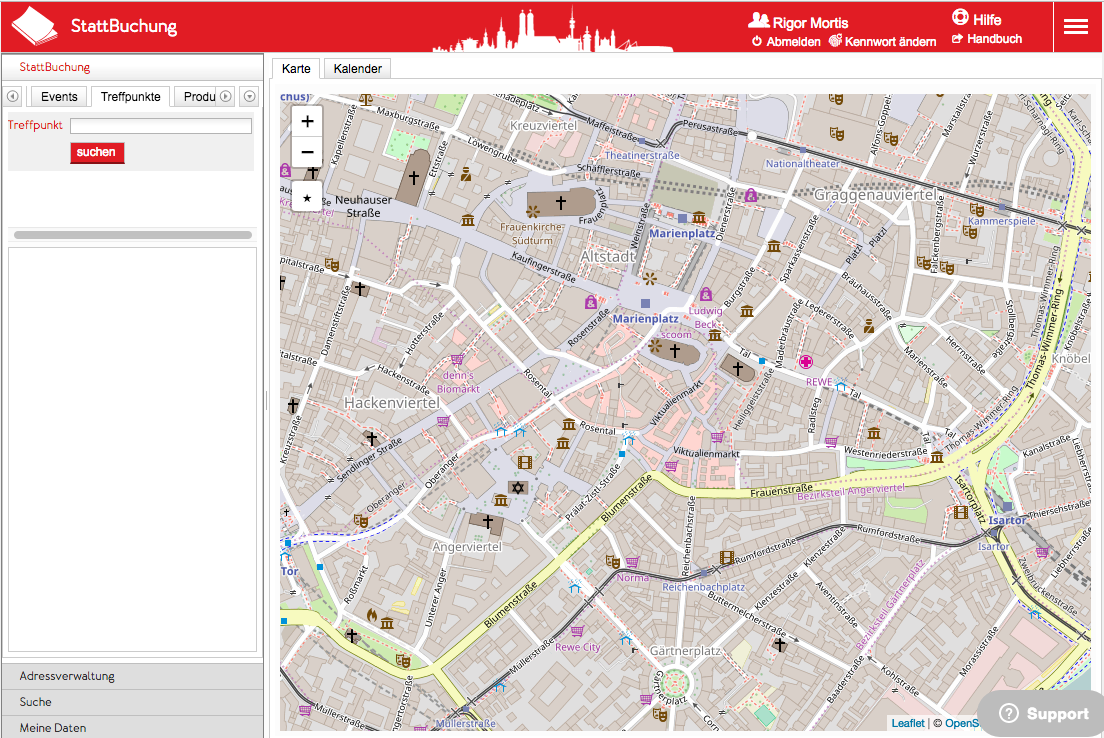
Task: Click the star button on map
Action: tap(307, 198)
